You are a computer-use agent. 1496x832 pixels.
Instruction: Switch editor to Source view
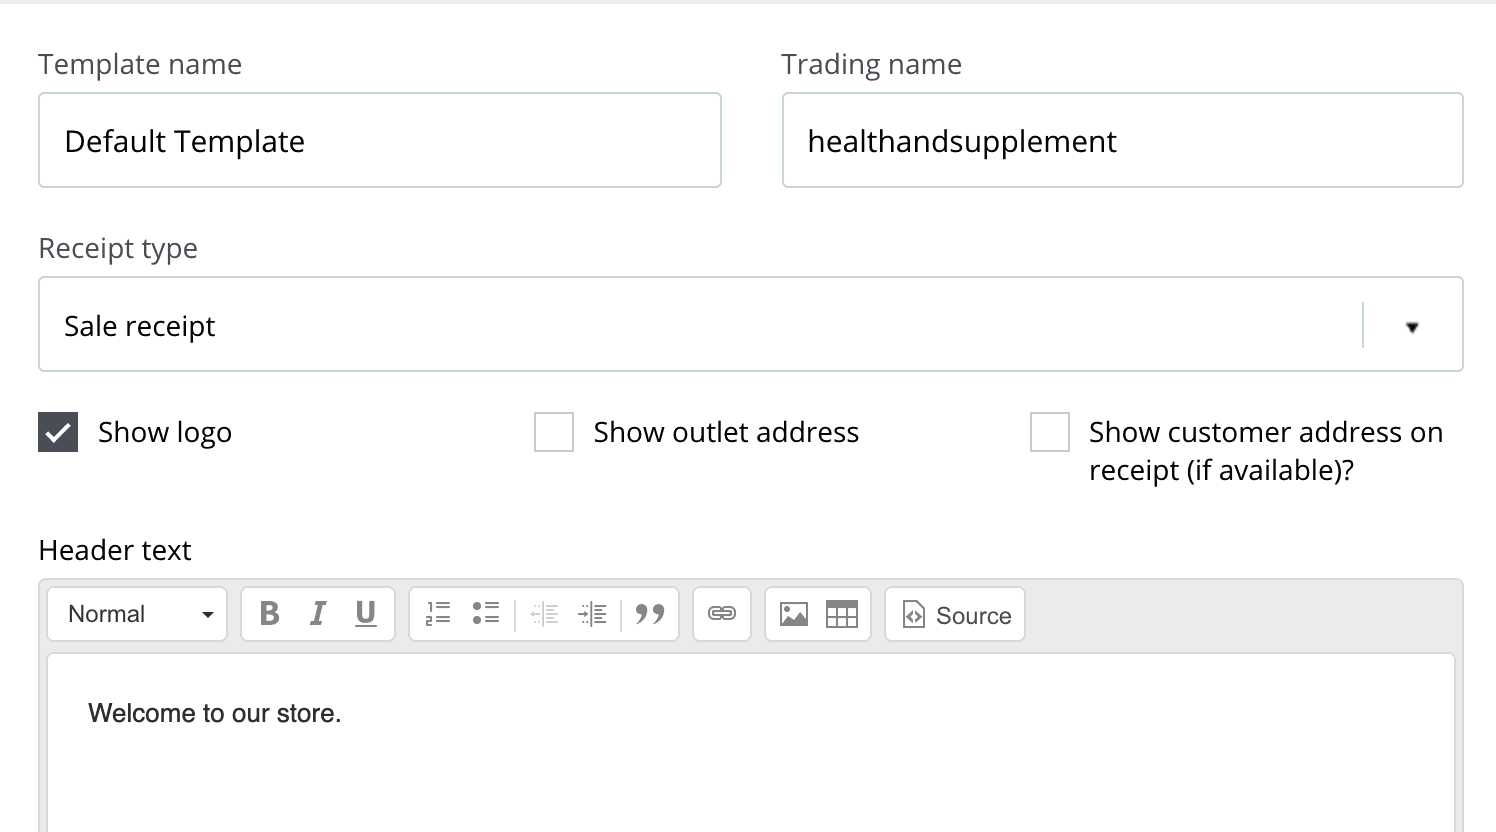pyautogui.click(x=955, y=614)
